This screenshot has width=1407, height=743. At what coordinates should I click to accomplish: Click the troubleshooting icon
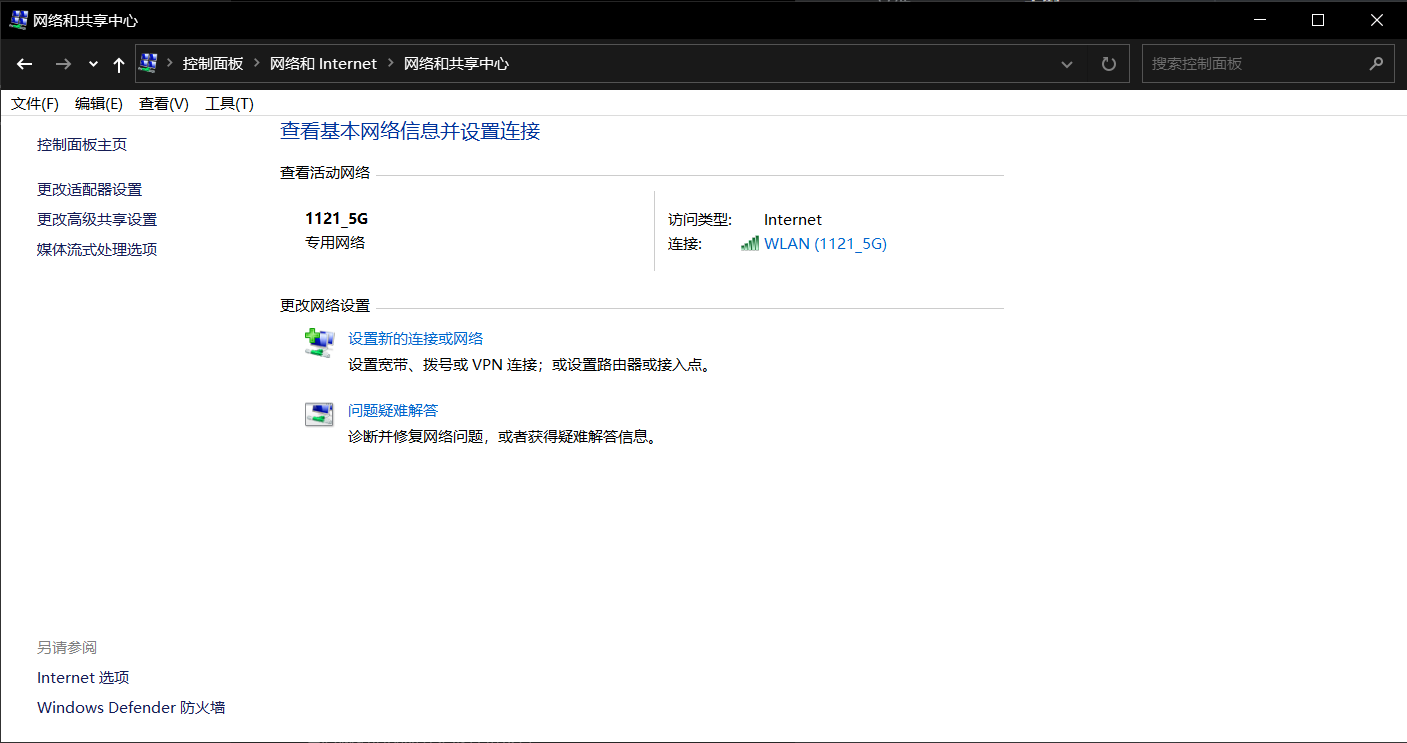point(318,415)
